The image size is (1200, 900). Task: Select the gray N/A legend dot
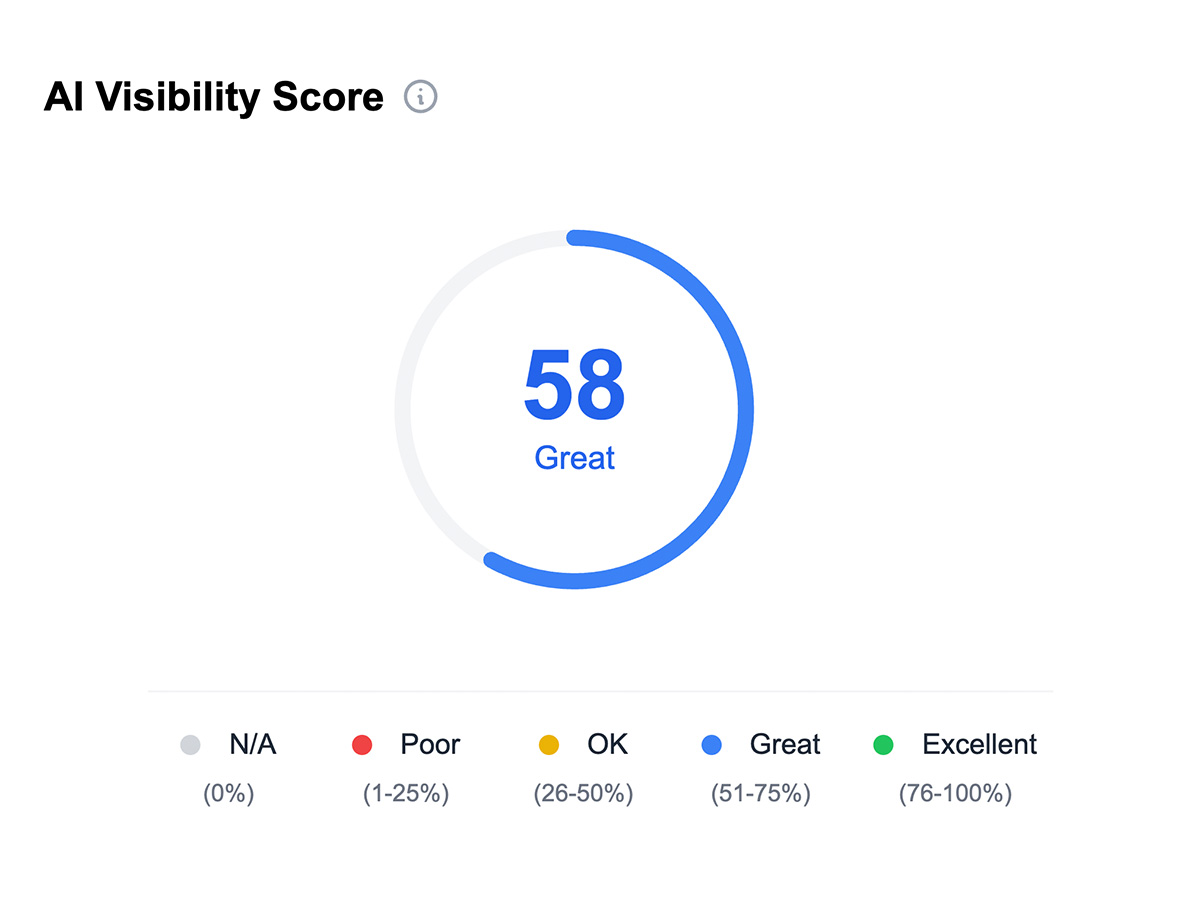[x=189, y=745]
